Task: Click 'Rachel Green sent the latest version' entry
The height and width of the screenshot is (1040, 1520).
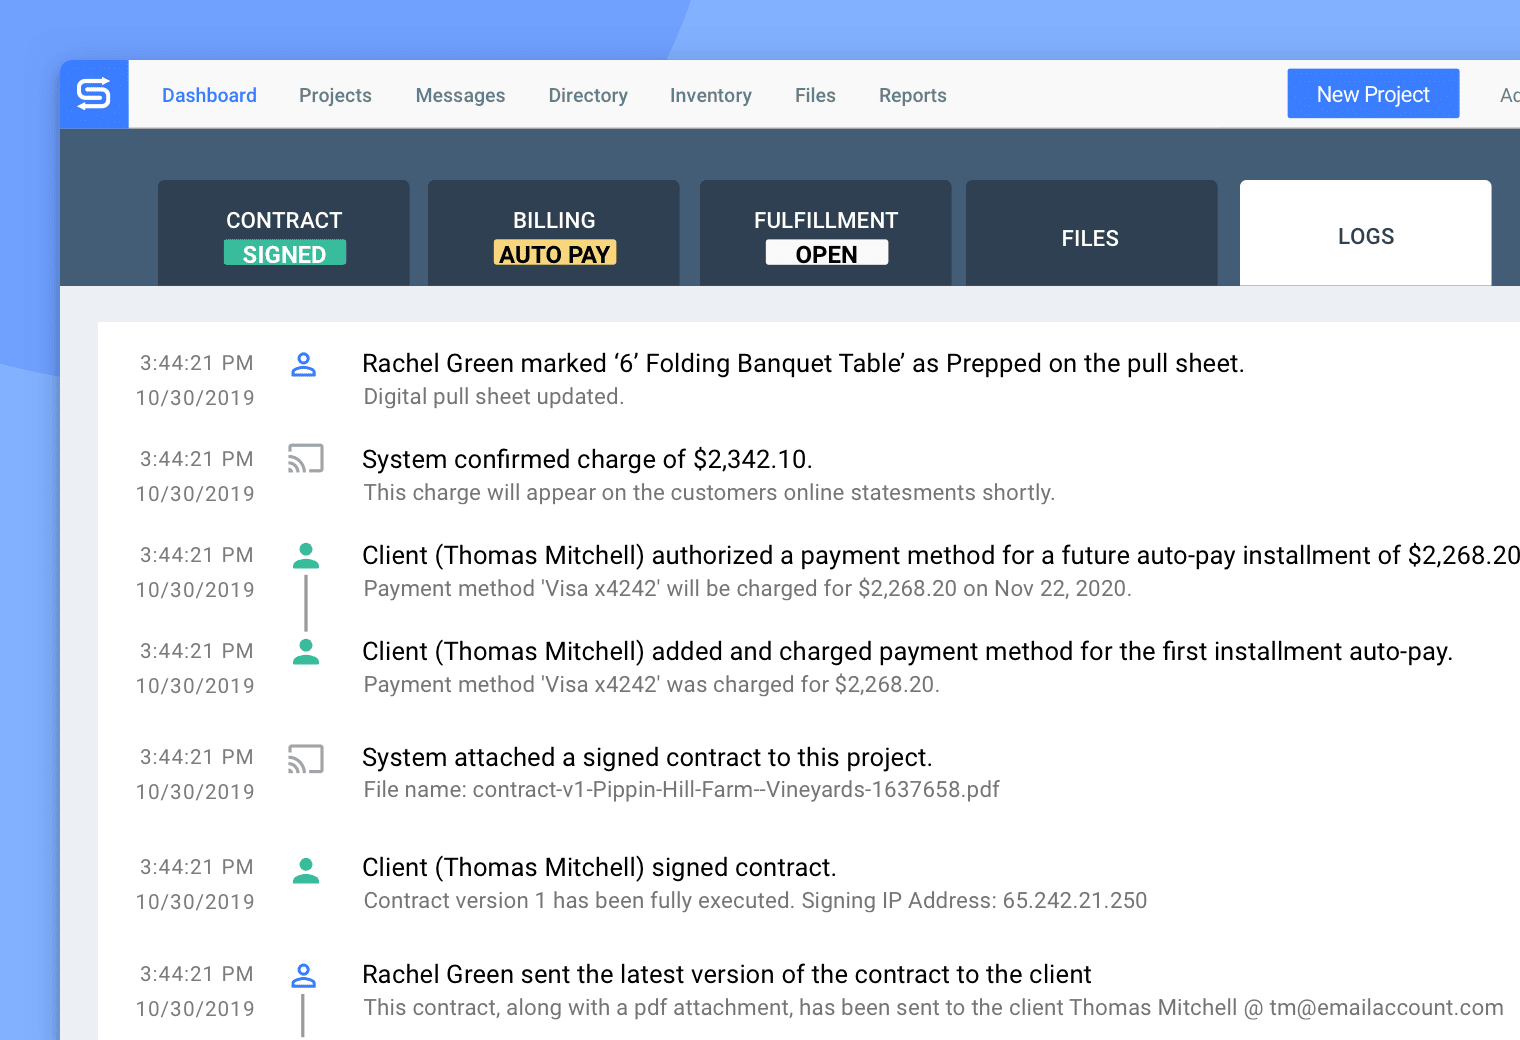Action: (x=727, y=975)
